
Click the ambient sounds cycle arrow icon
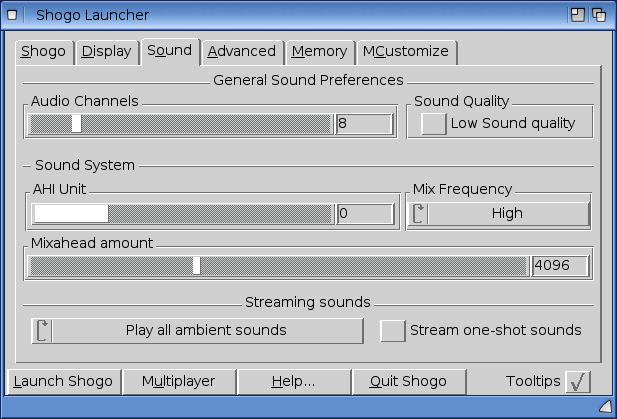click(42, 330)
